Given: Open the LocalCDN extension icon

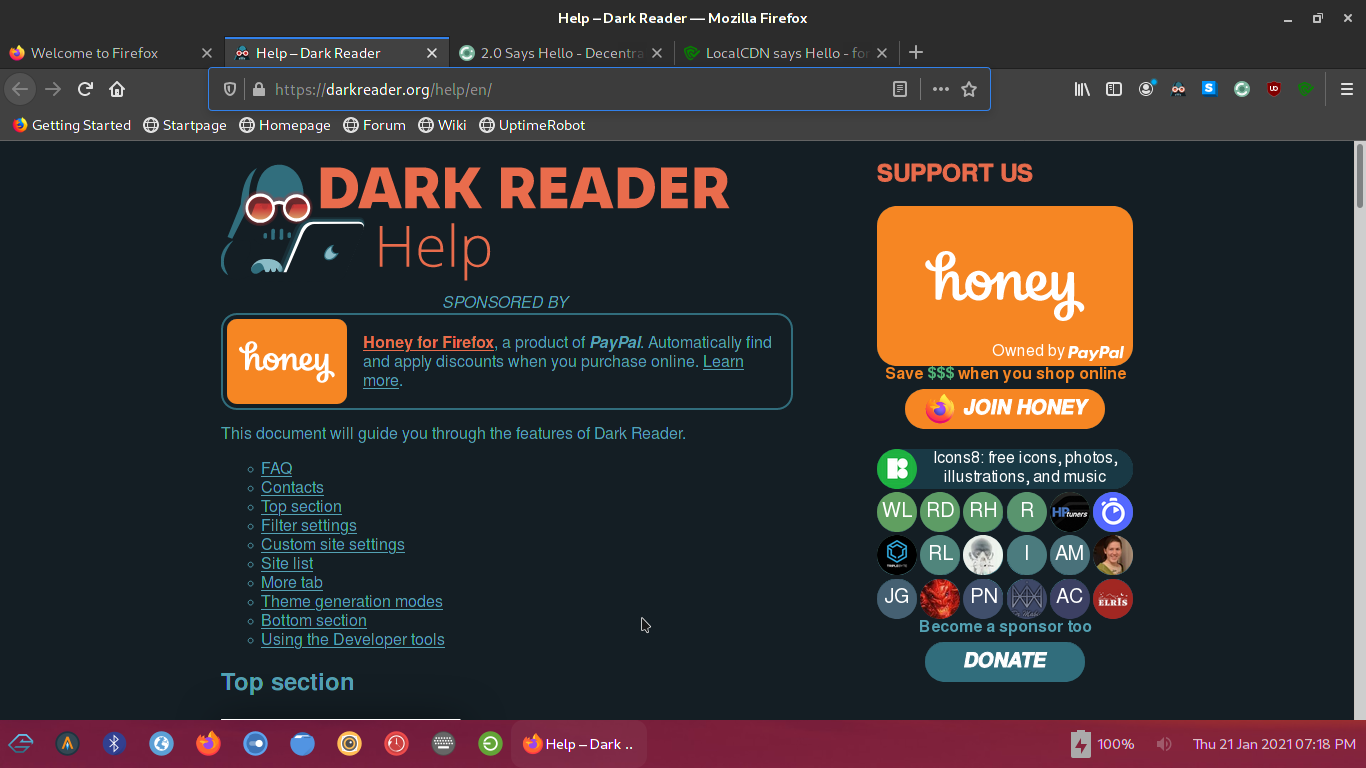Looking at the screenshot, I should coord(1305,89).
